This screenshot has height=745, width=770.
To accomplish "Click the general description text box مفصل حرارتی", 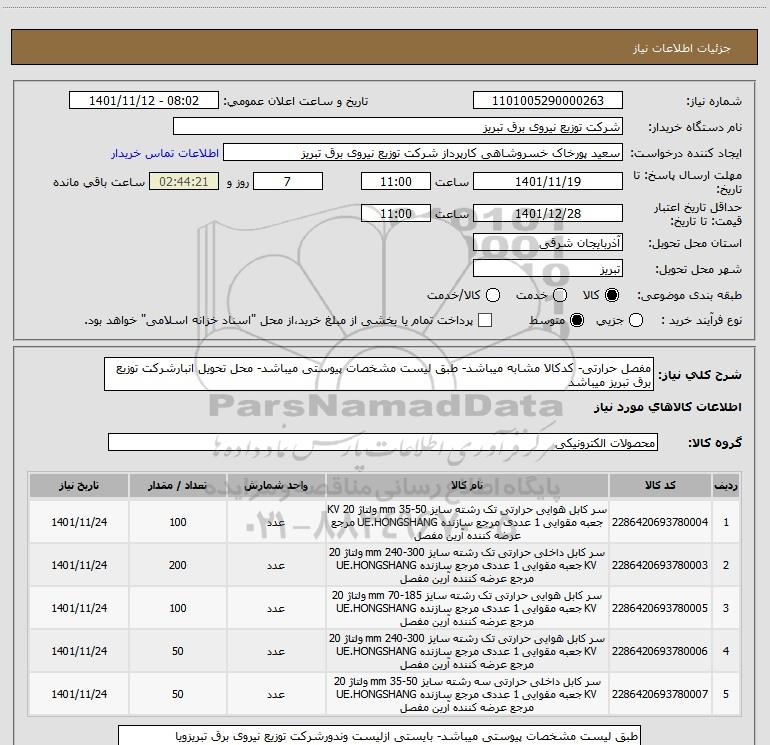I will (x=379, y=374).
